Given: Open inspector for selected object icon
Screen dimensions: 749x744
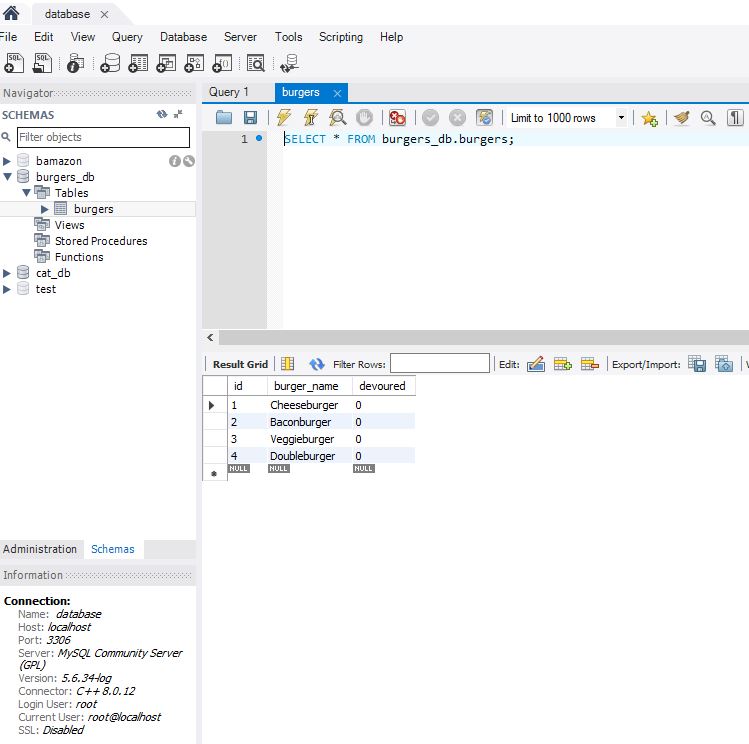Looking at the screenshot, I should point(75,63).
